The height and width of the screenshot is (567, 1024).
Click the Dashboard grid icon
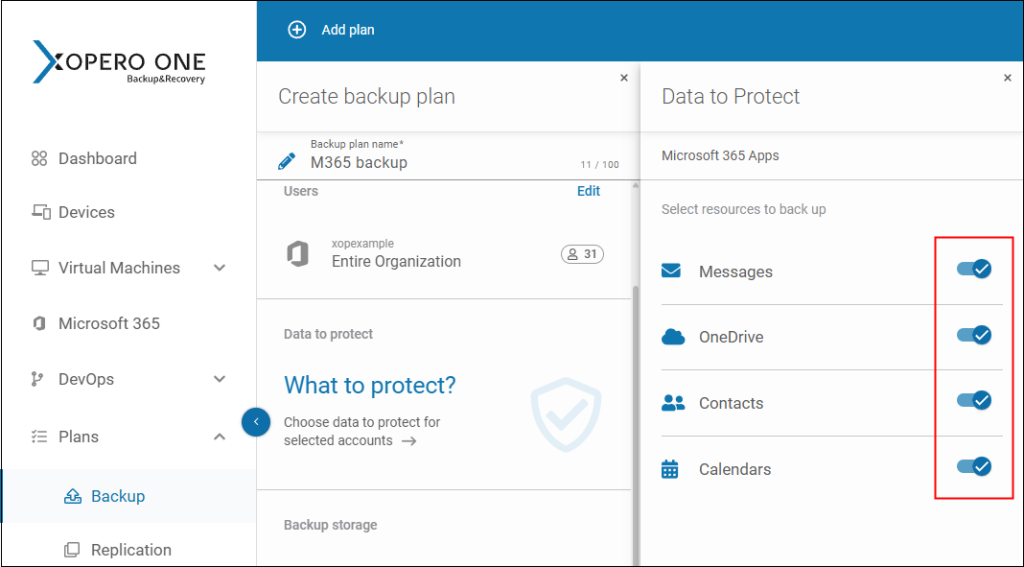[x=39, y=159]
